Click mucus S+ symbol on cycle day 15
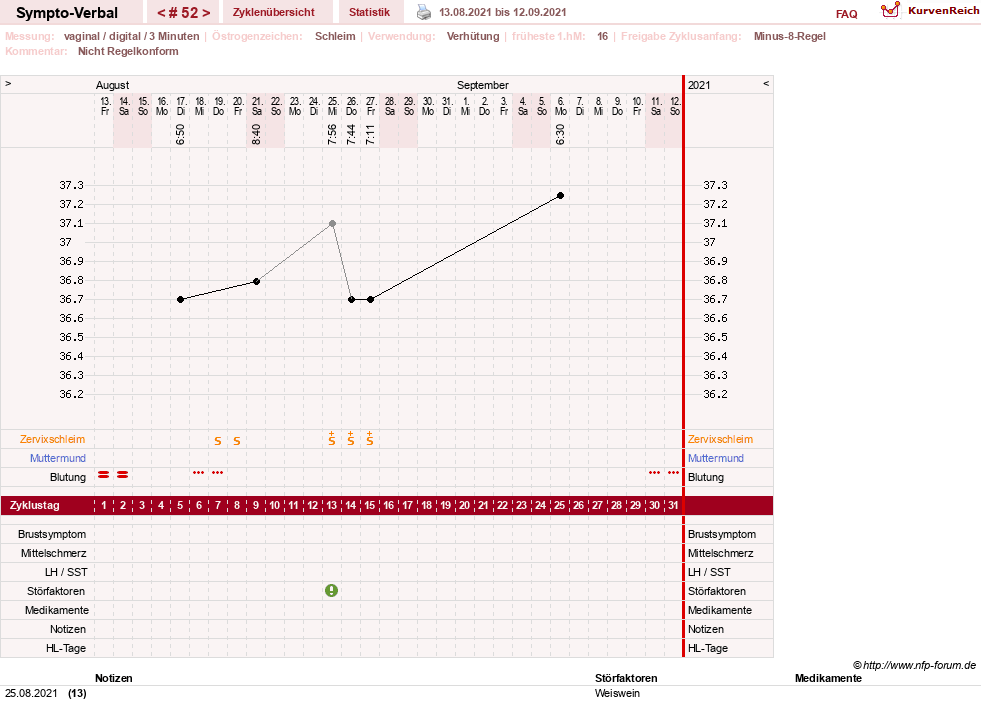981x717 pixels. coord(370,439)
